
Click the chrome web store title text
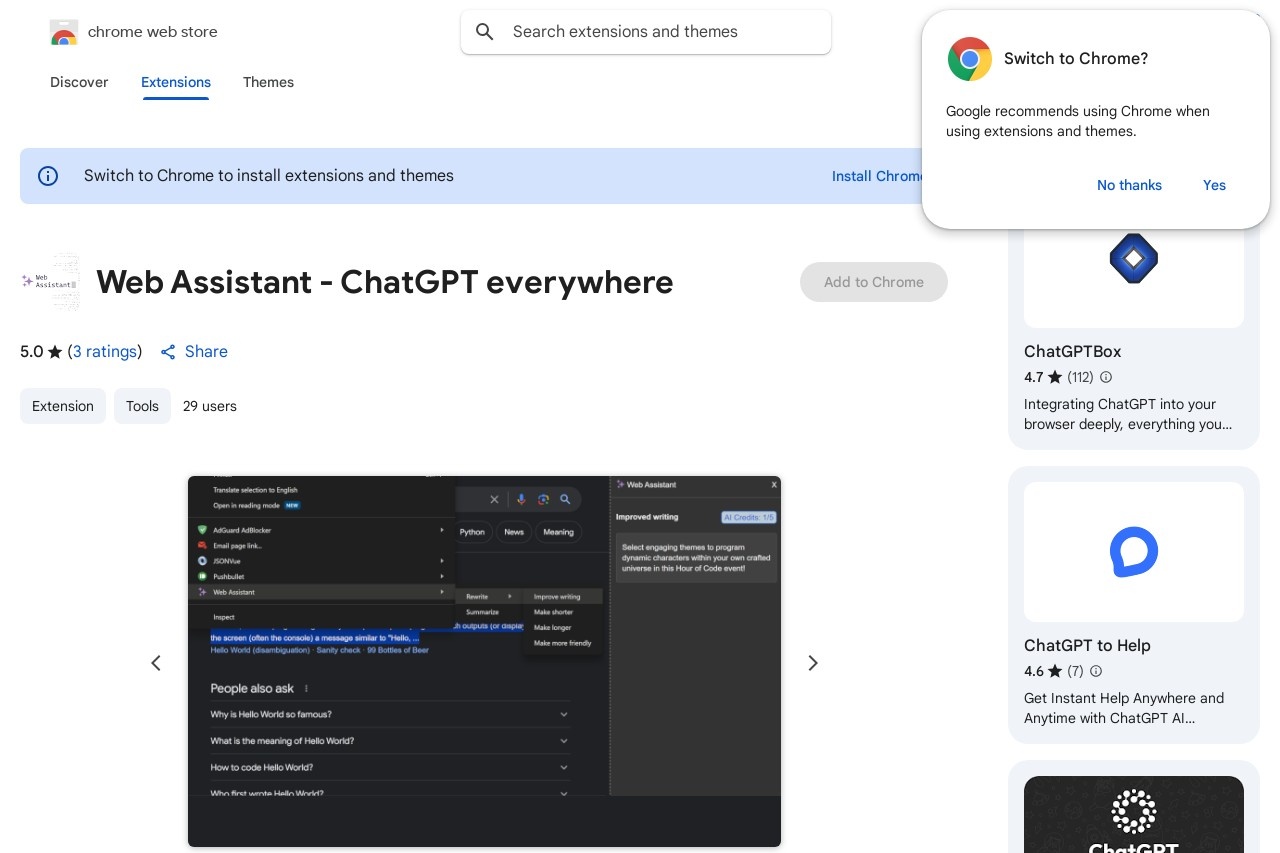point(153,32)
